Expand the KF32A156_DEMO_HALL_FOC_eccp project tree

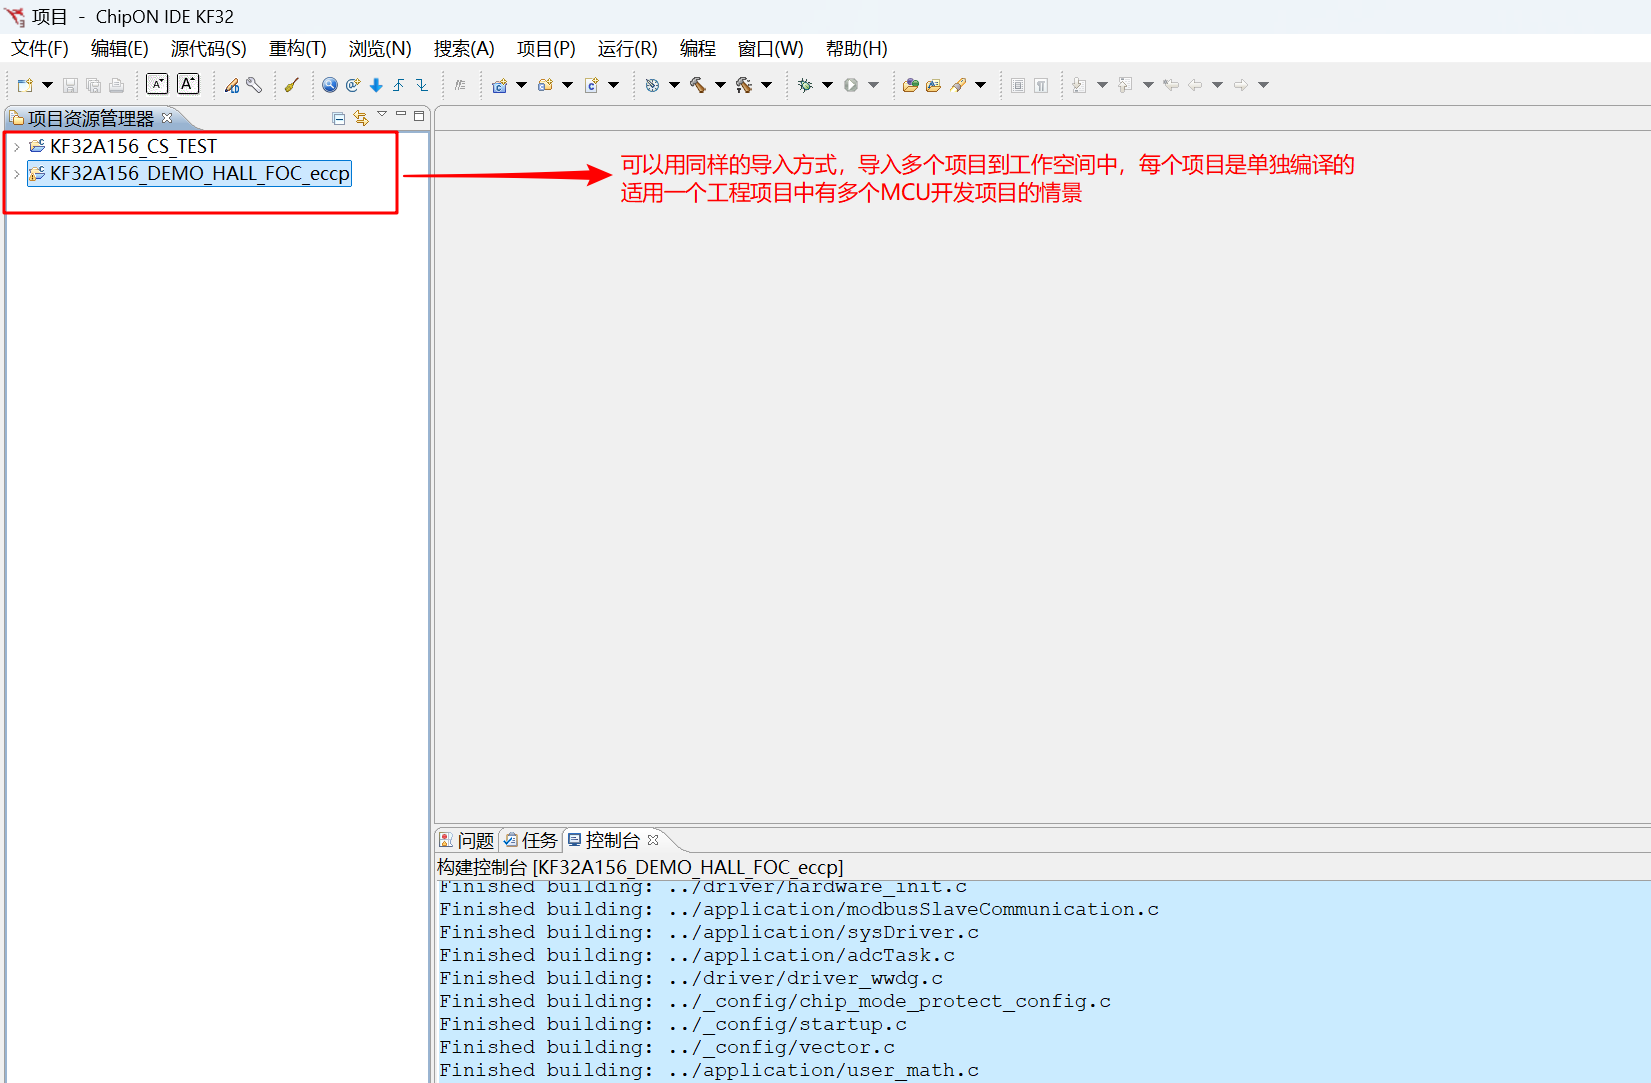(x=17, y=174)
